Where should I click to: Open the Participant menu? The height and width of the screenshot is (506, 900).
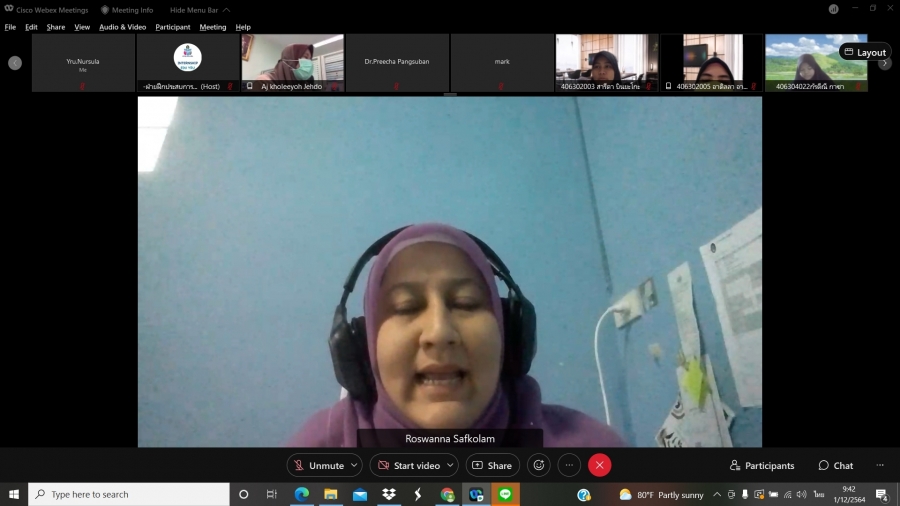click(x=173, y=27)
